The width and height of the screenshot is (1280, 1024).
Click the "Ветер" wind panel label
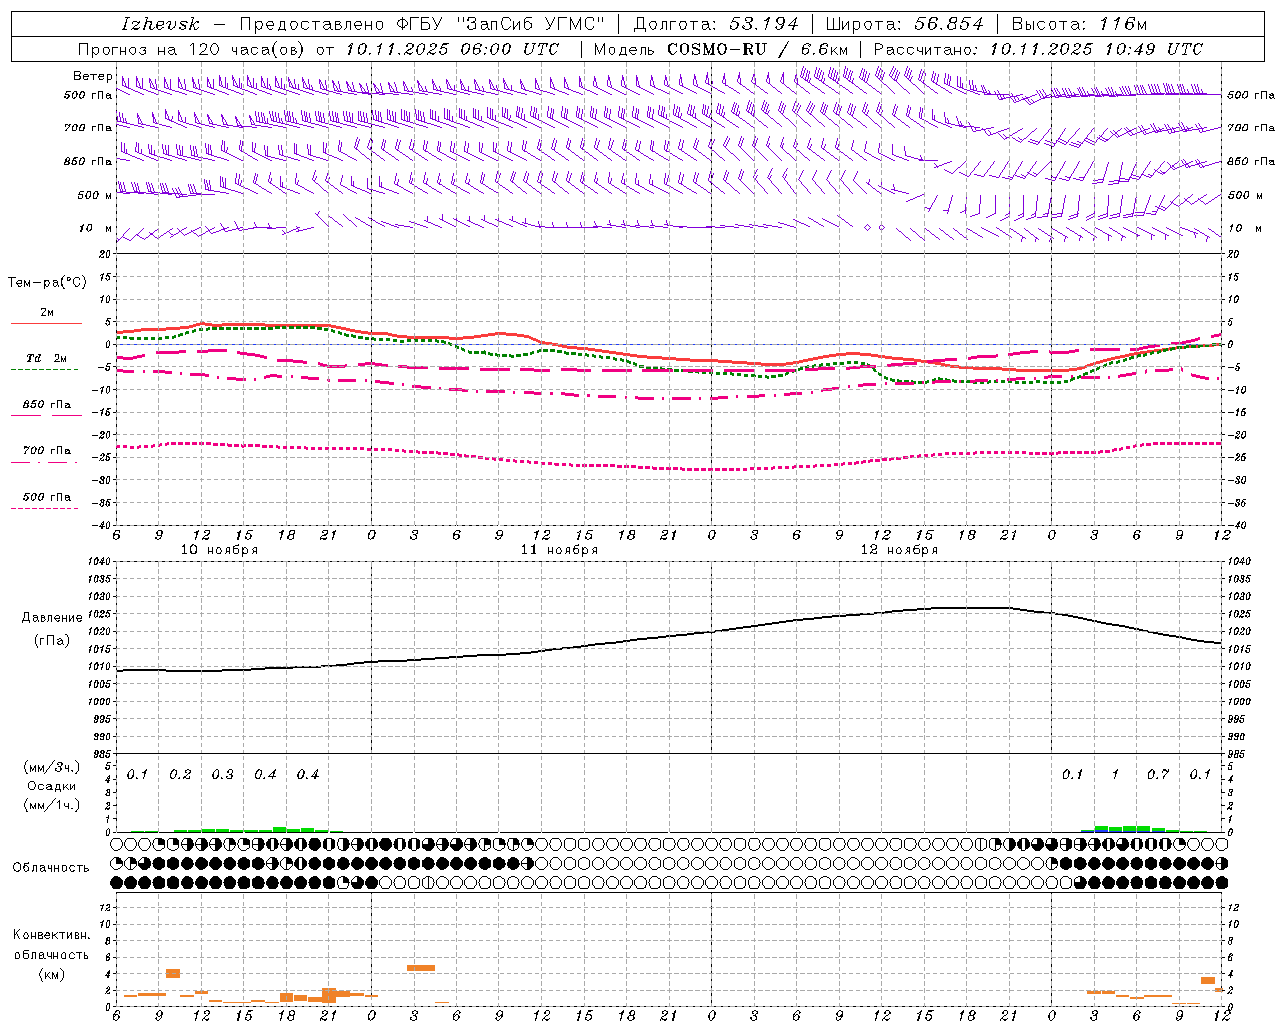tap(93, 76)
